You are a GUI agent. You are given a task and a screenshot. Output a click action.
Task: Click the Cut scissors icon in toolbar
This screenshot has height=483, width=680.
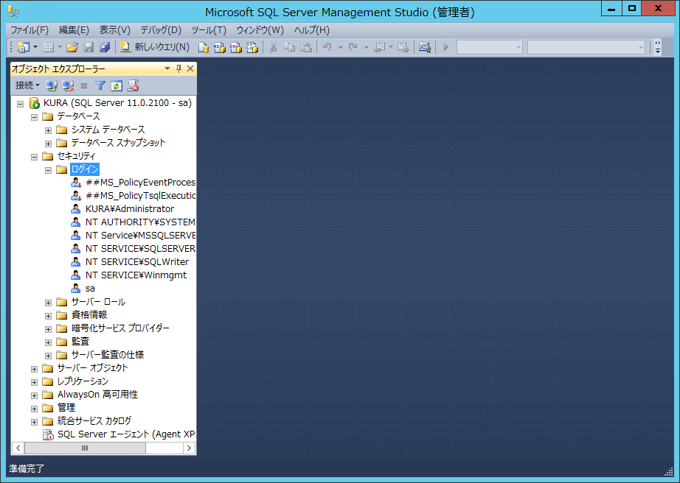[273, 47]
